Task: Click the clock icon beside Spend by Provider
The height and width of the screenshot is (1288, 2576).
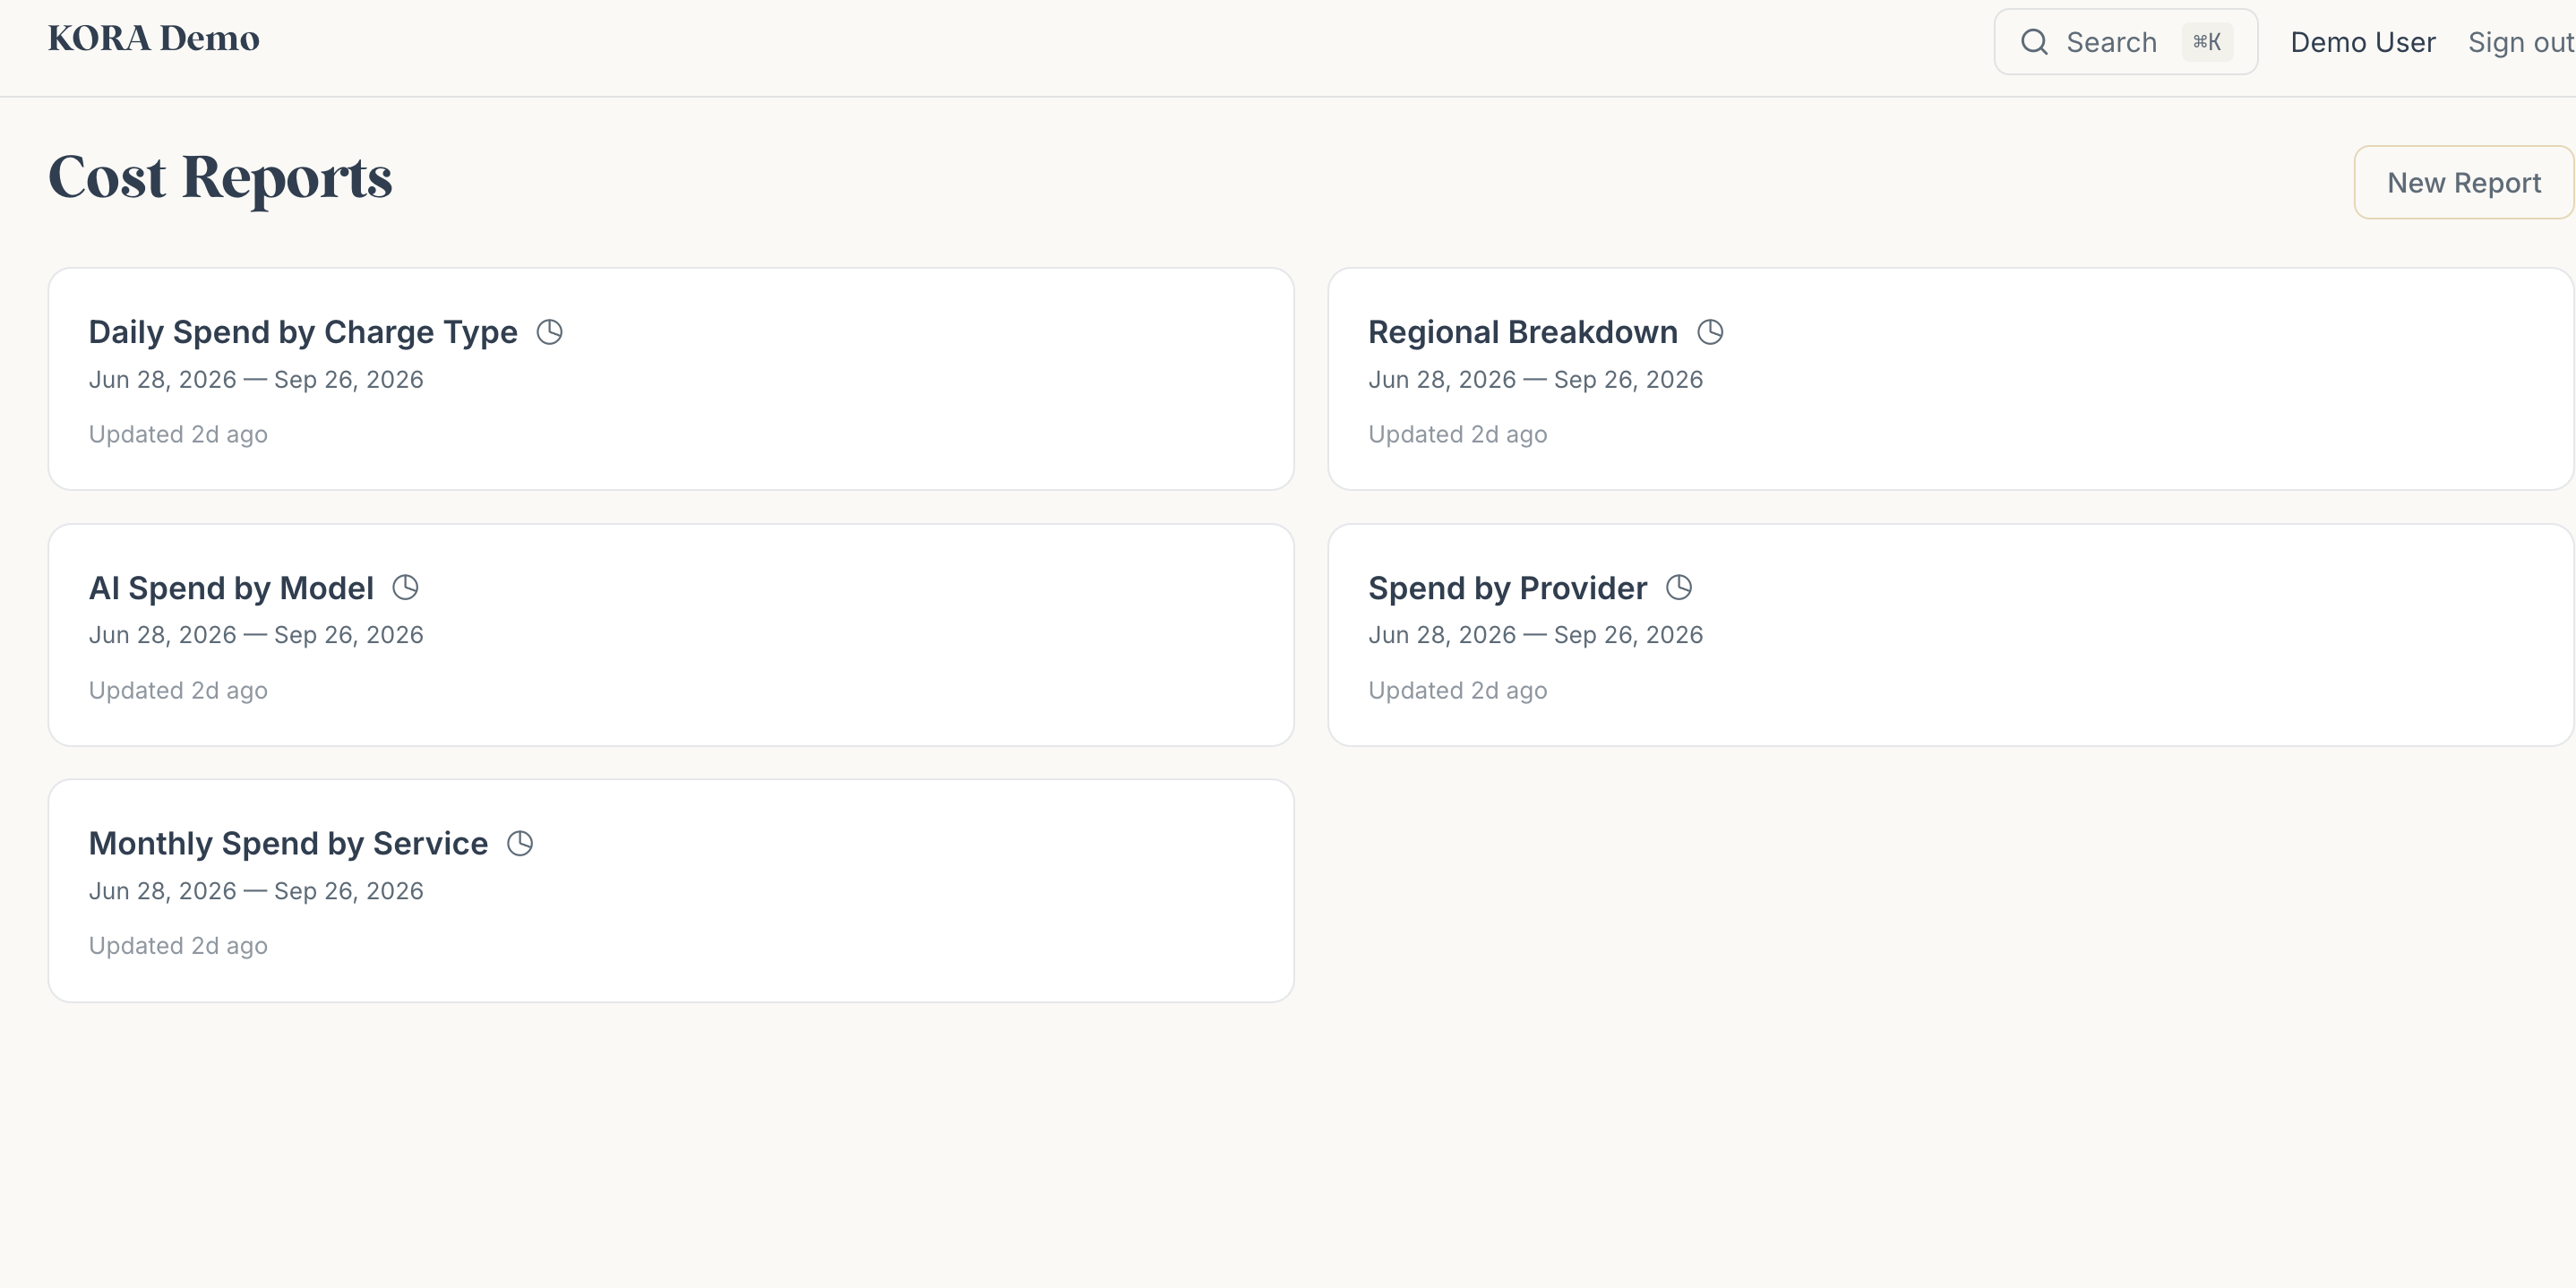Action: coord(1679,587)
